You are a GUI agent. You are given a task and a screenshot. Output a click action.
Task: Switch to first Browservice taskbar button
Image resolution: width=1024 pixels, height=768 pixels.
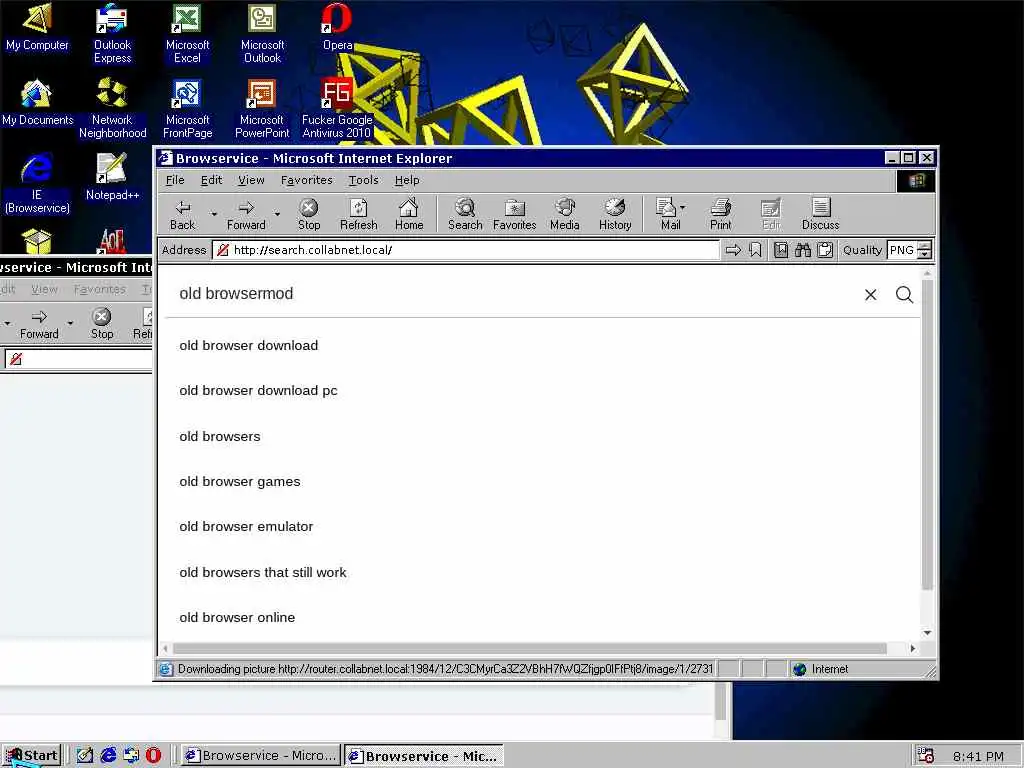[261, 756]
